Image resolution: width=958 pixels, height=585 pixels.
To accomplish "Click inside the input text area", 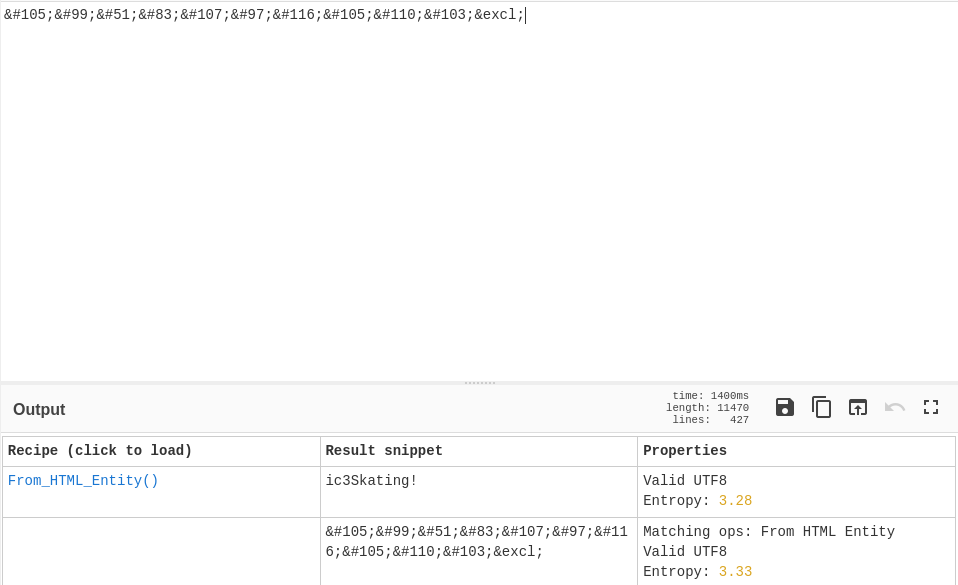I will coord(480,200).
